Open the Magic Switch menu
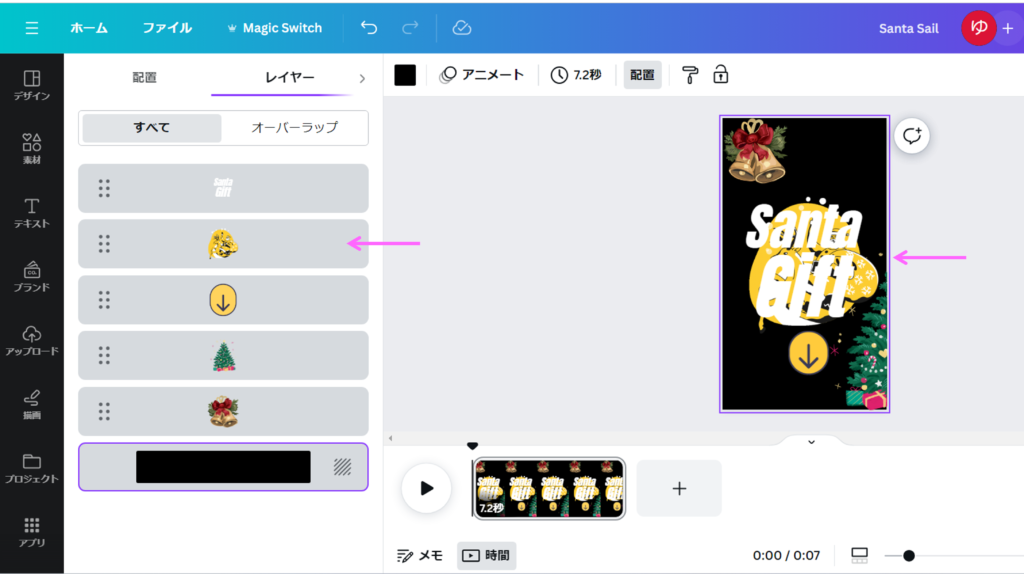The width and height of the screenshot is (1024, 574). [x=274, y=28]
